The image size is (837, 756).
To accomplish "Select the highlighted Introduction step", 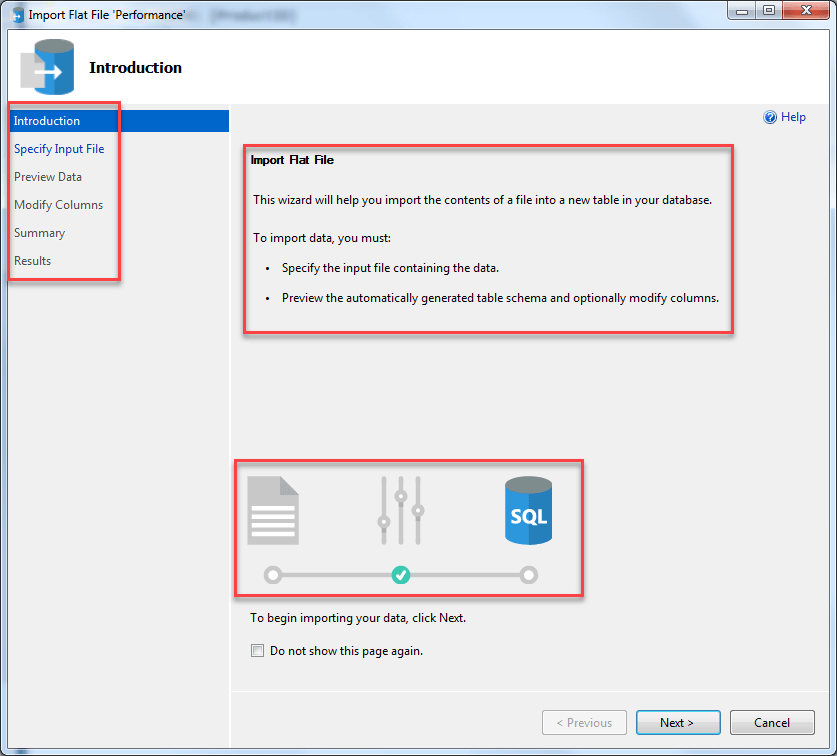I will (x=47, y=120).
